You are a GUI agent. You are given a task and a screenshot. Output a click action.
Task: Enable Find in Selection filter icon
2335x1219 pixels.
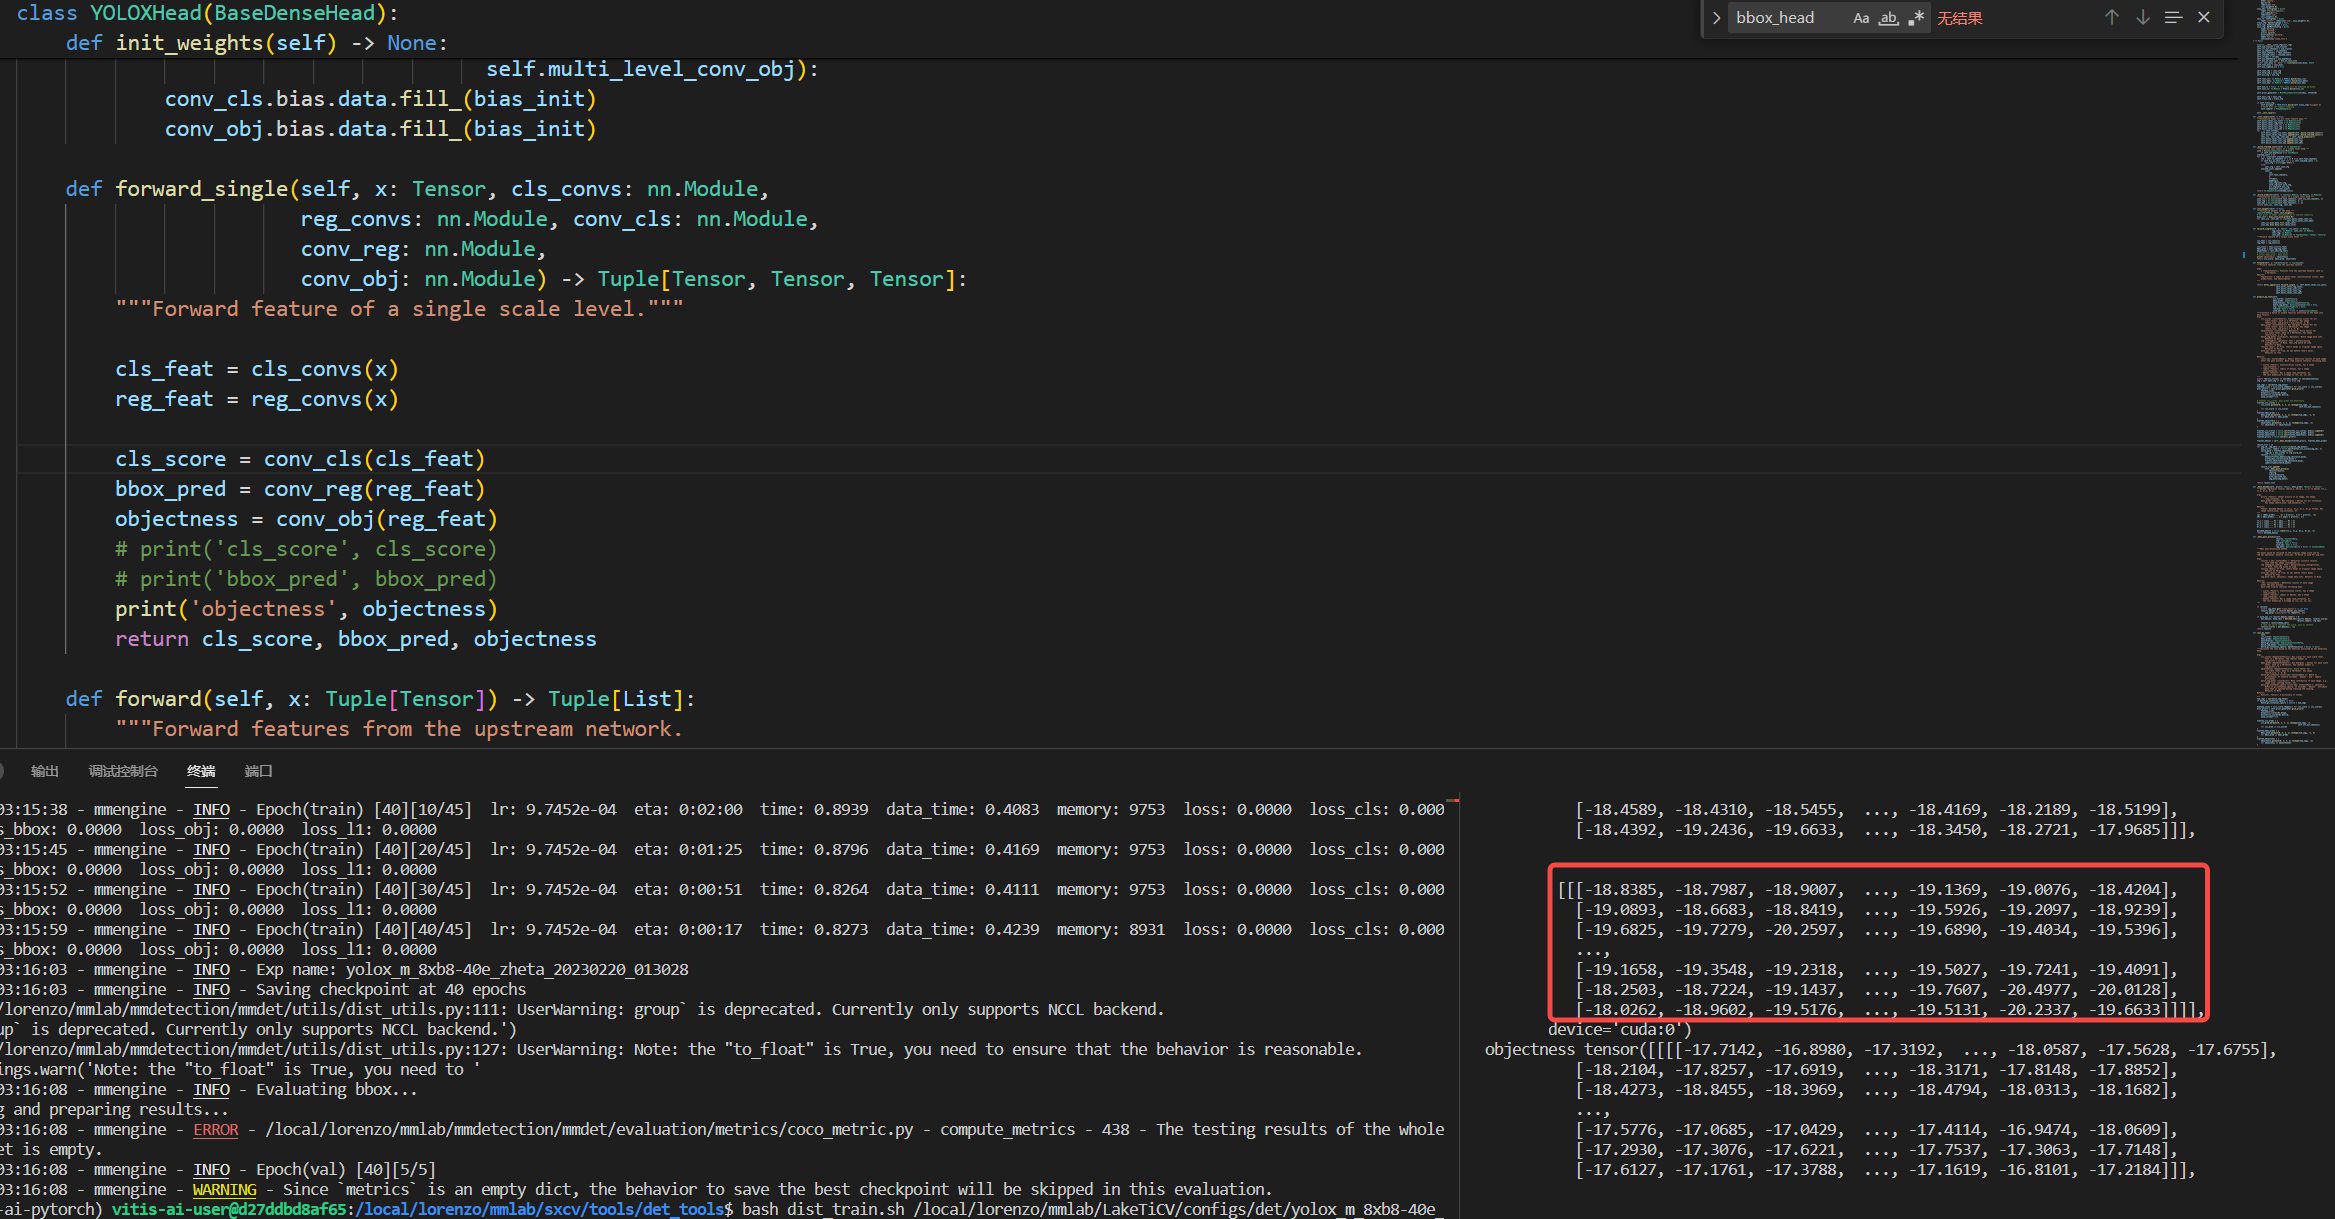coord(2172,17)
